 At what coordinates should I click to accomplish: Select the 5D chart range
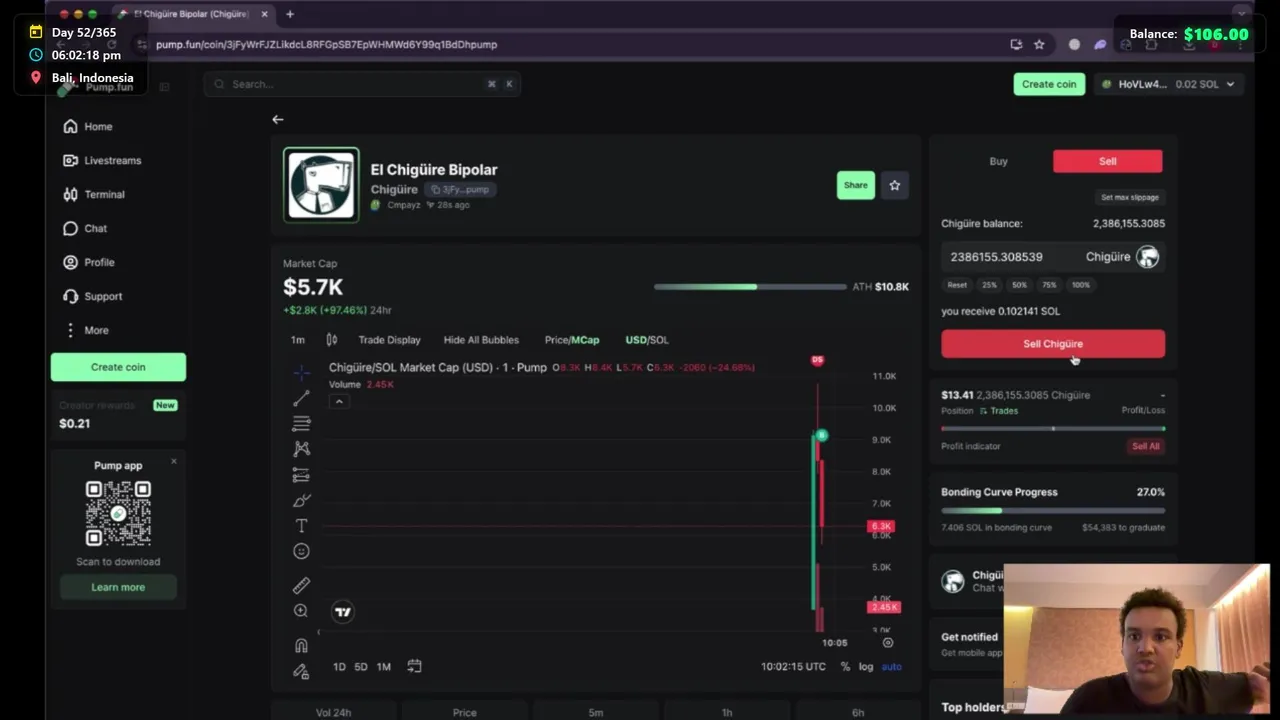(x=361, y=667)
